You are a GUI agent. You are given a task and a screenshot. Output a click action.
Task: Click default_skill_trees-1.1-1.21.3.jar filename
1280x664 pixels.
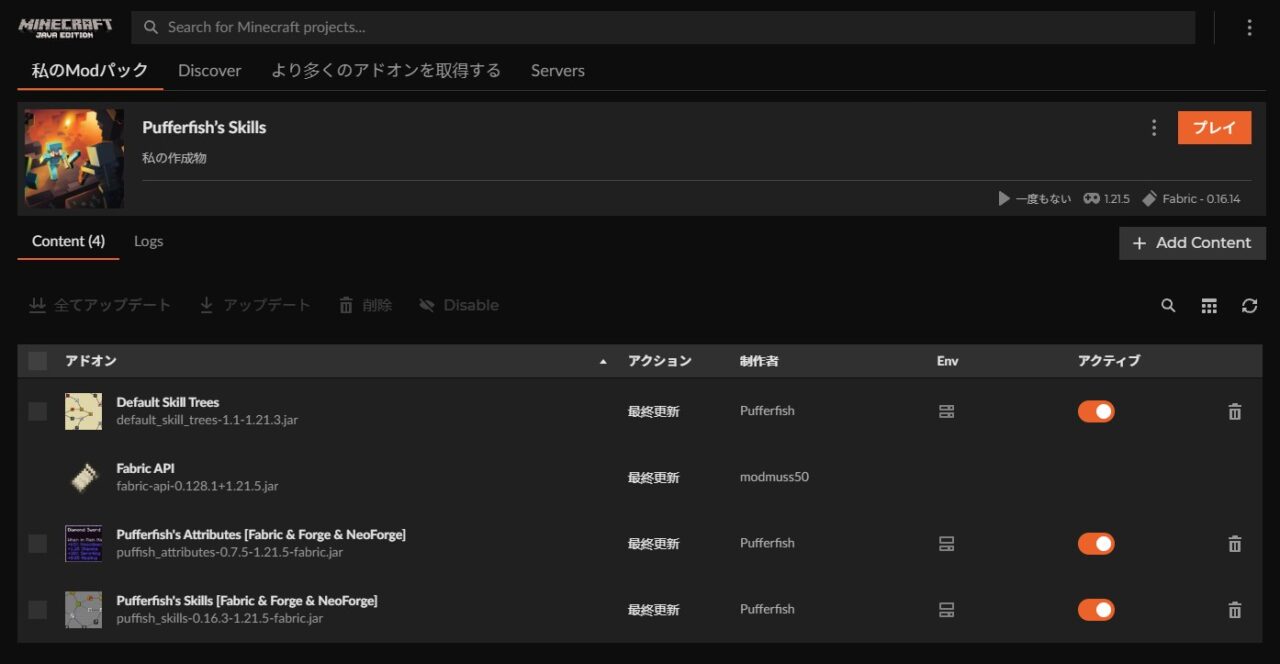(x=207, y=420)
